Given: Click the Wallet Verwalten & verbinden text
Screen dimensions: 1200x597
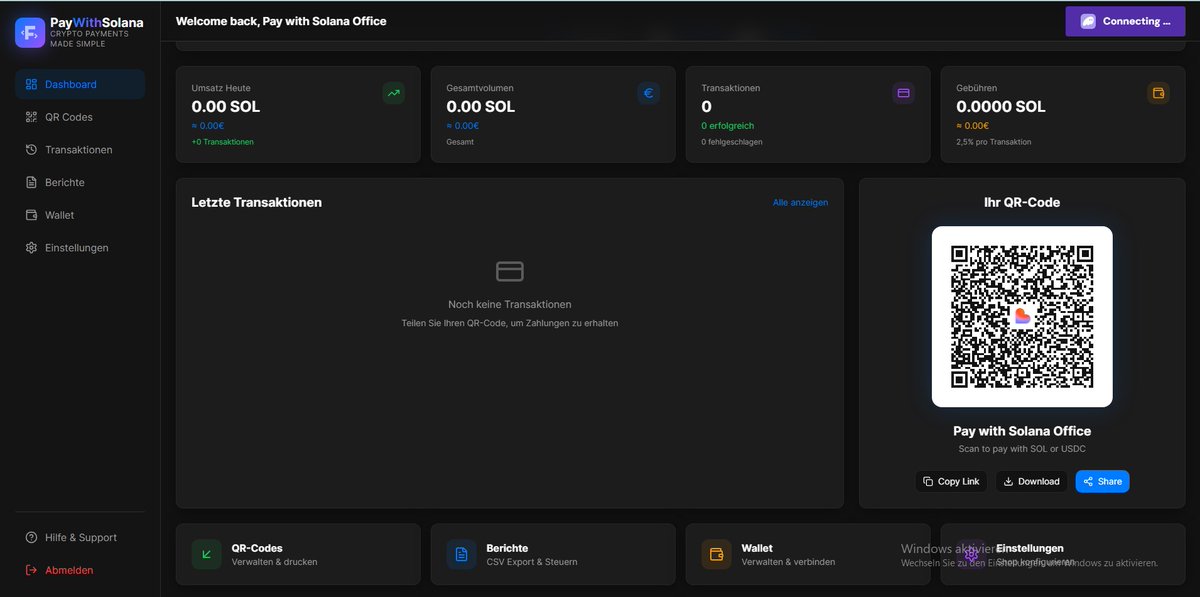Looking at the screenshot, I should [788, 562].
